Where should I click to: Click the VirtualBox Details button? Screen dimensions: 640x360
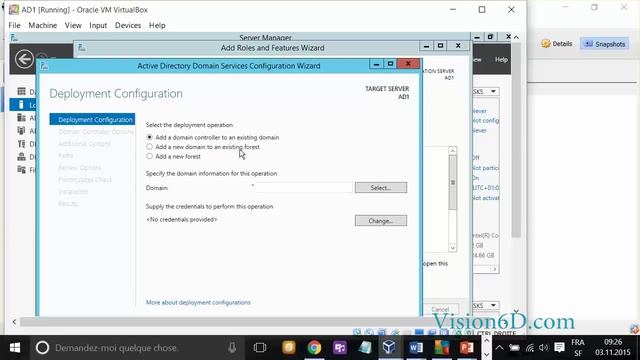pos(557,44)
